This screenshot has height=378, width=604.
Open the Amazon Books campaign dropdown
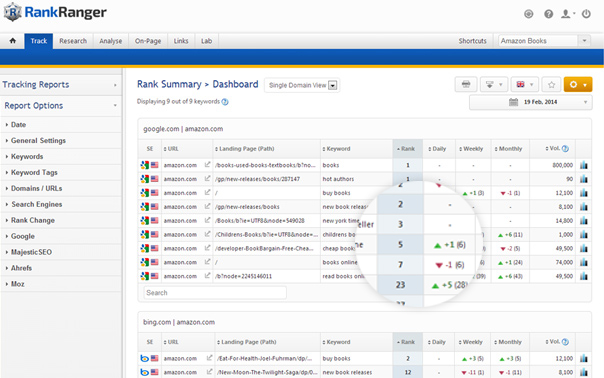(x=544, y=41)
